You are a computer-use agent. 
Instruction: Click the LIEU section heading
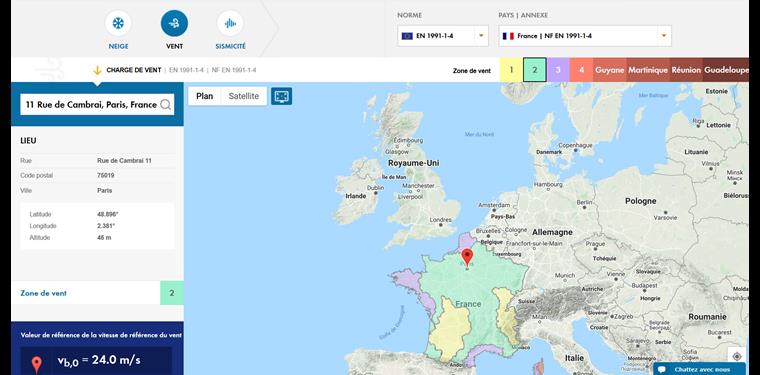pos(28,141)
